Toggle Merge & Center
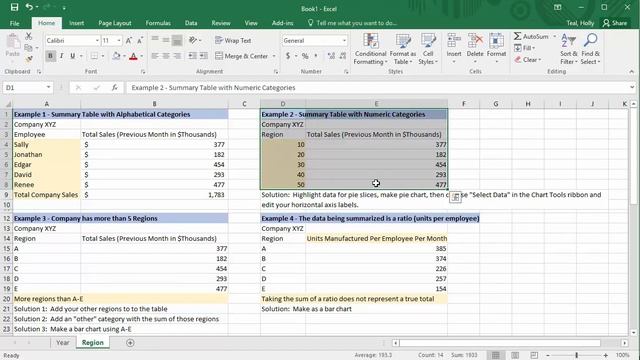 (241, 56)
